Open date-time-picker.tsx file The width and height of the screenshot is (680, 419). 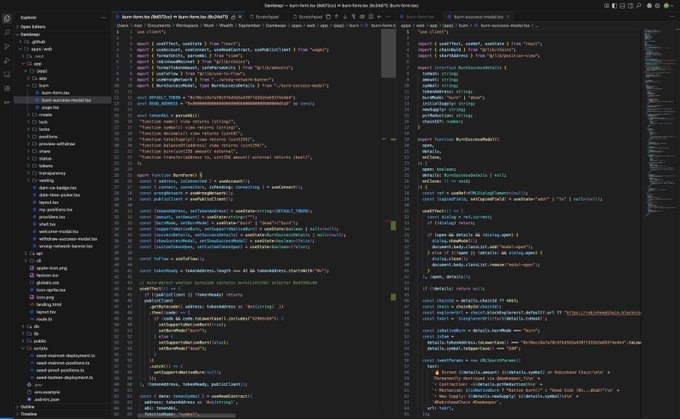point(59,195)
